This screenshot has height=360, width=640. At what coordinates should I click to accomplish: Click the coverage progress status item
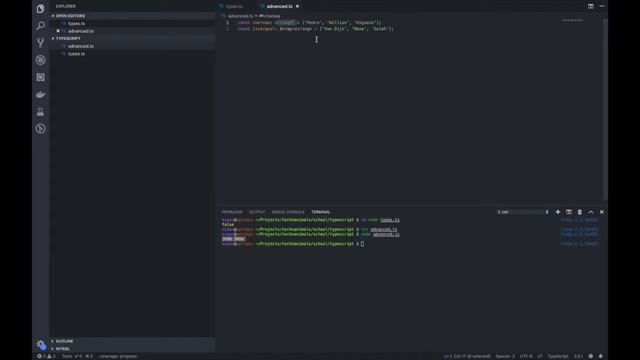tap(118, 356)
